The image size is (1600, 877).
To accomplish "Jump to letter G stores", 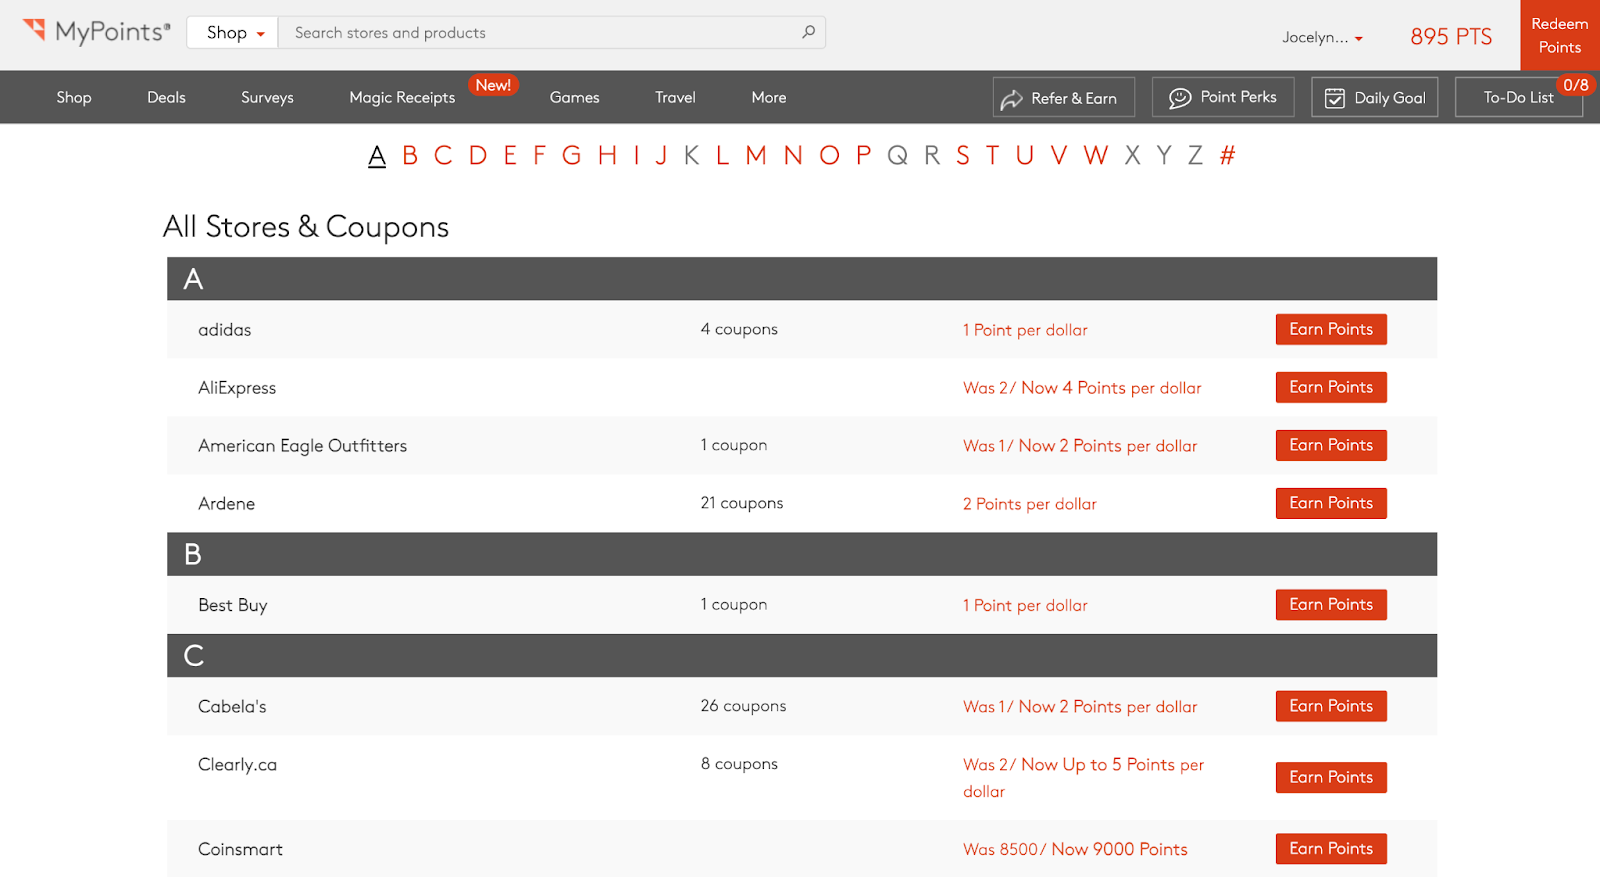I will pyautogui.click(x=571, y=155).
